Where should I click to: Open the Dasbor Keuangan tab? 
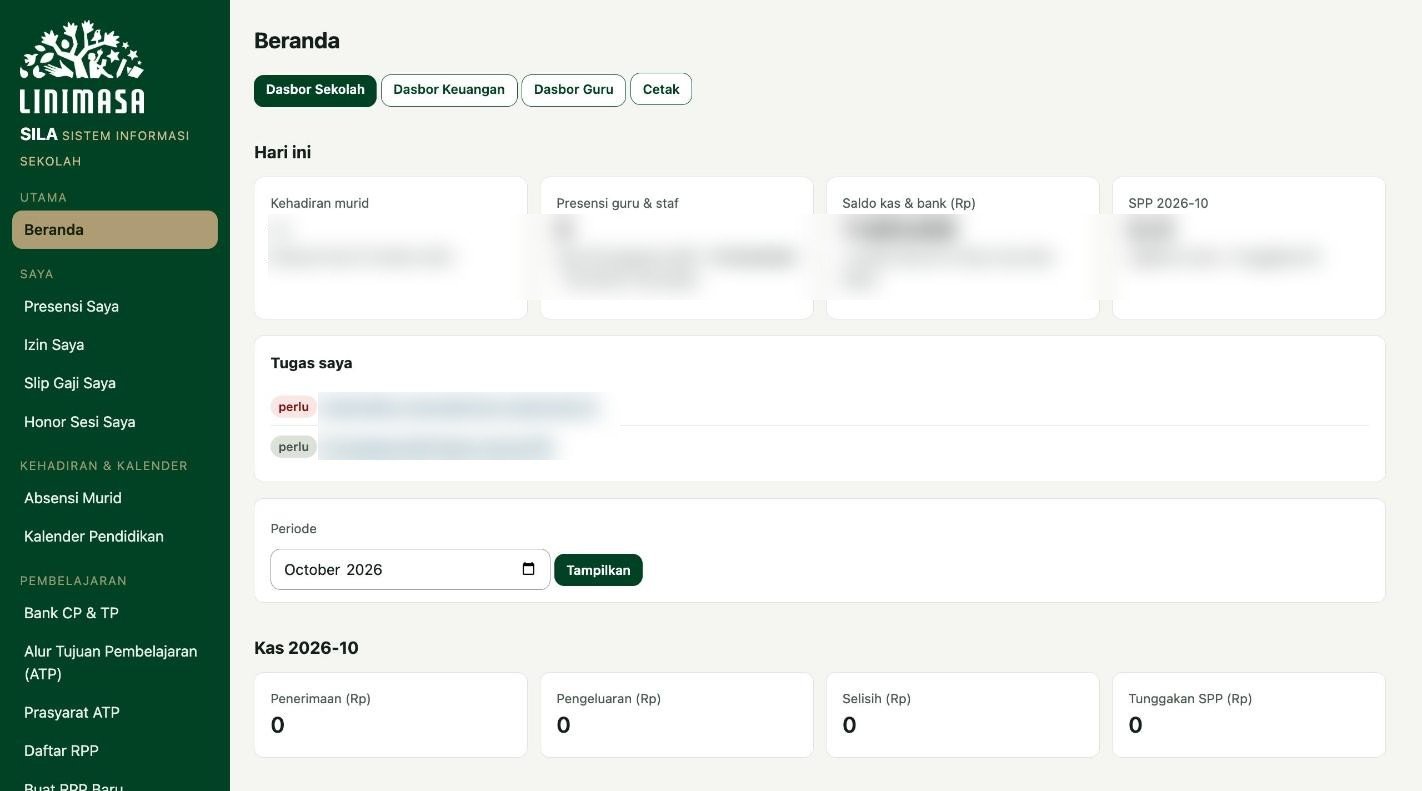pos(449,90)
